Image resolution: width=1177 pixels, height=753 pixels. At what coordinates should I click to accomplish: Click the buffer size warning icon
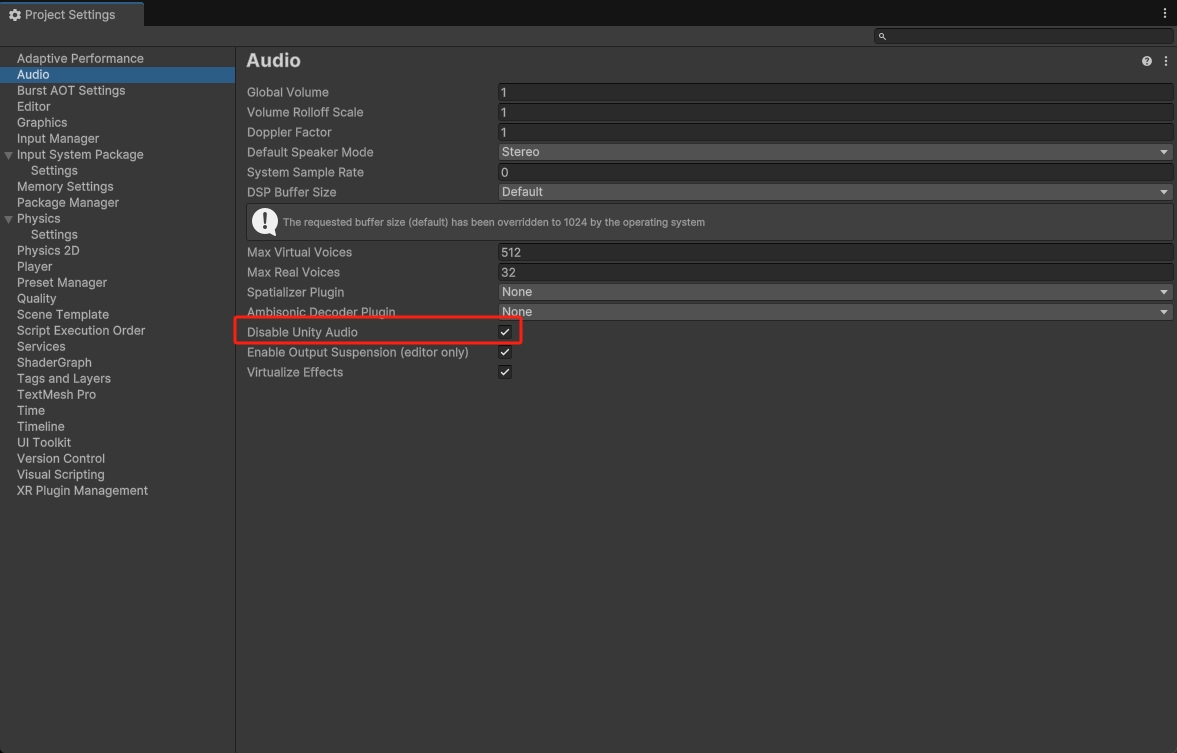264,222
